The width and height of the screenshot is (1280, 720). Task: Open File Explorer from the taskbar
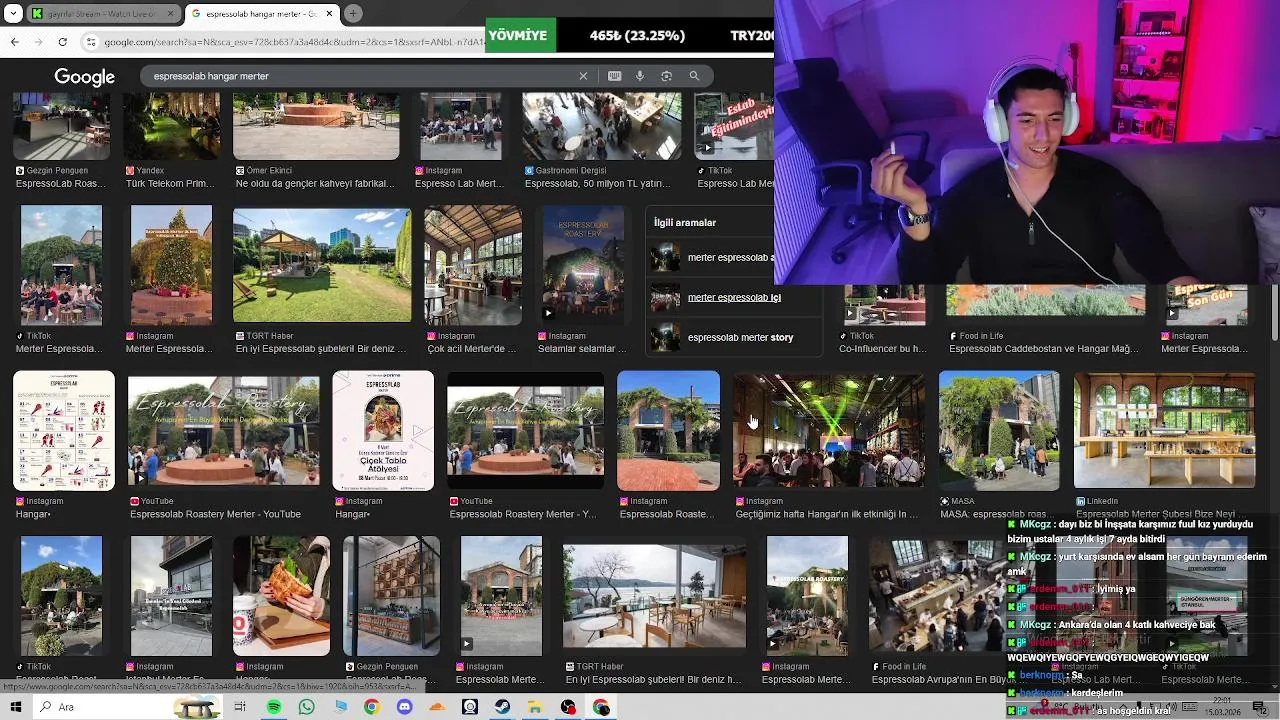535,707
